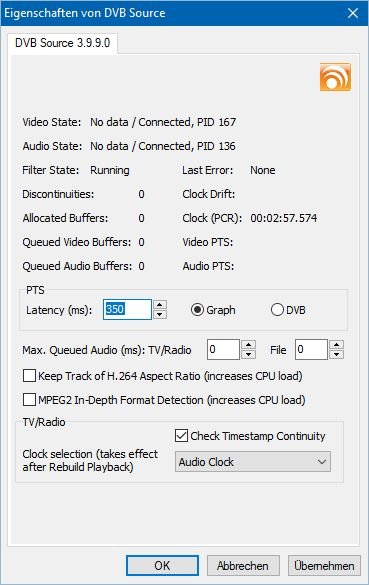The width and height of the screenshot is (369, 585).
Task: Switch to DVB Source 3.9.9.0 tab
Action: [62, 43]
